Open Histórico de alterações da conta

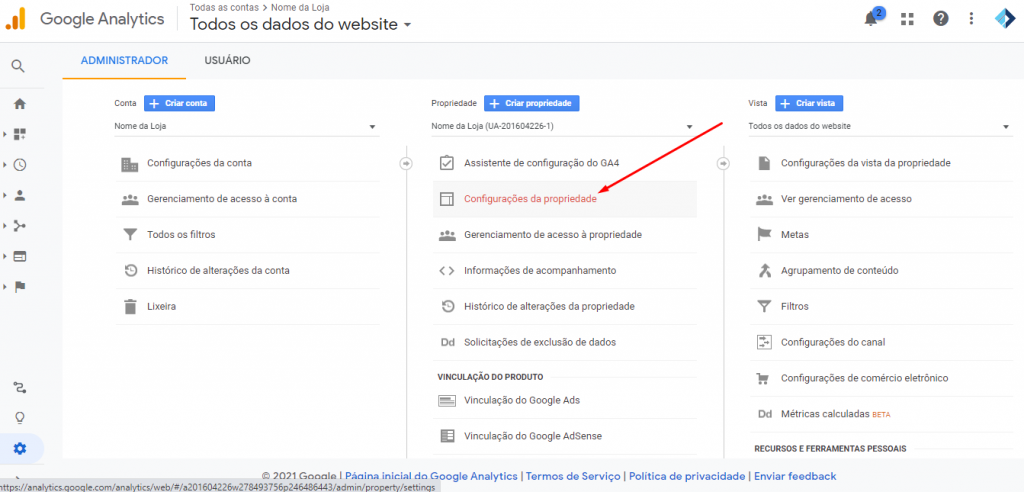pos(248,270)
